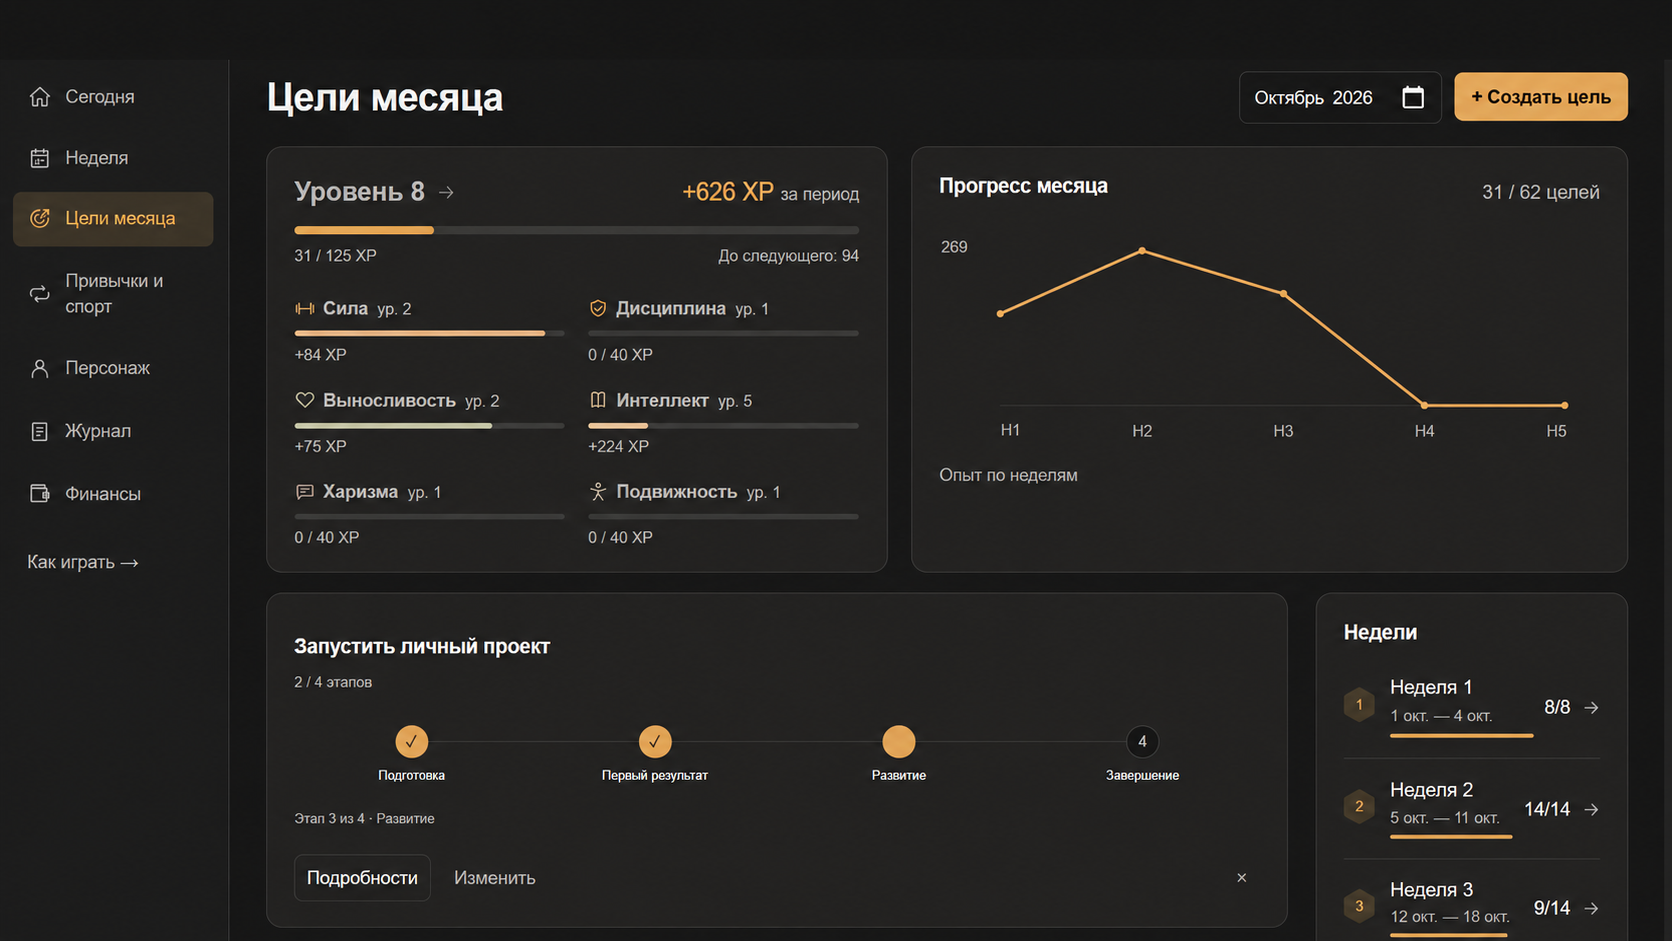Select the Развитие current stage circle

pyautogui.click(x=899, y=742)
